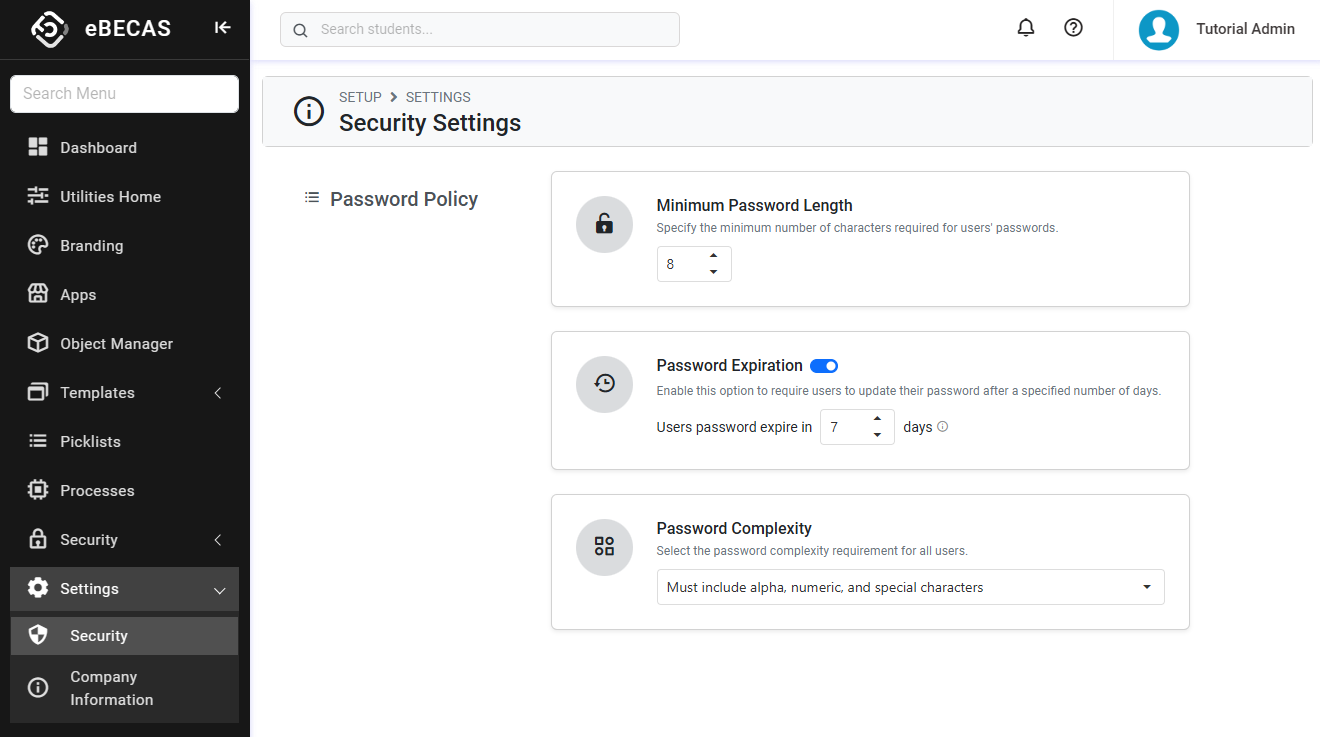Click the Password Policy list icon

(x=312, y=198)
